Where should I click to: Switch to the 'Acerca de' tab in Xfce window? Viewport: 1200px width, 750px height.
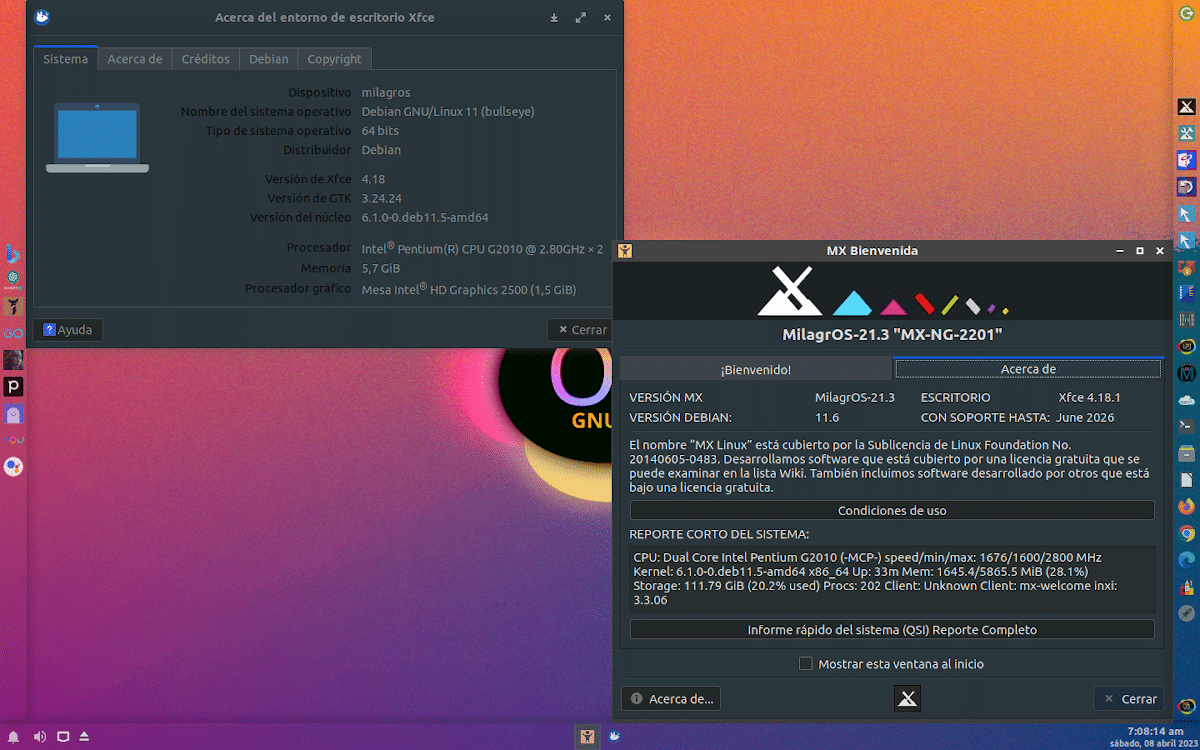135,59
